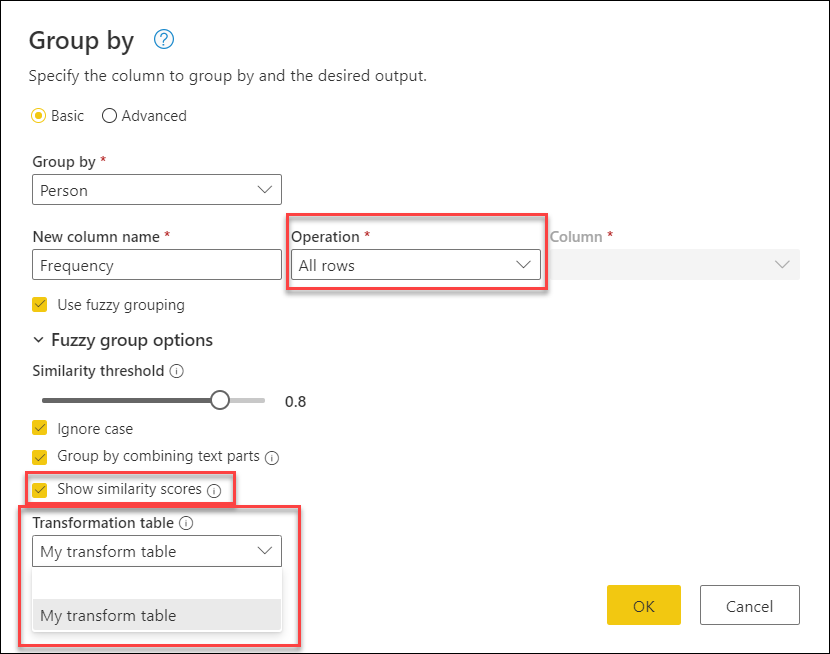View info tooltip for Show similarity scores

[x=214, y=491]
